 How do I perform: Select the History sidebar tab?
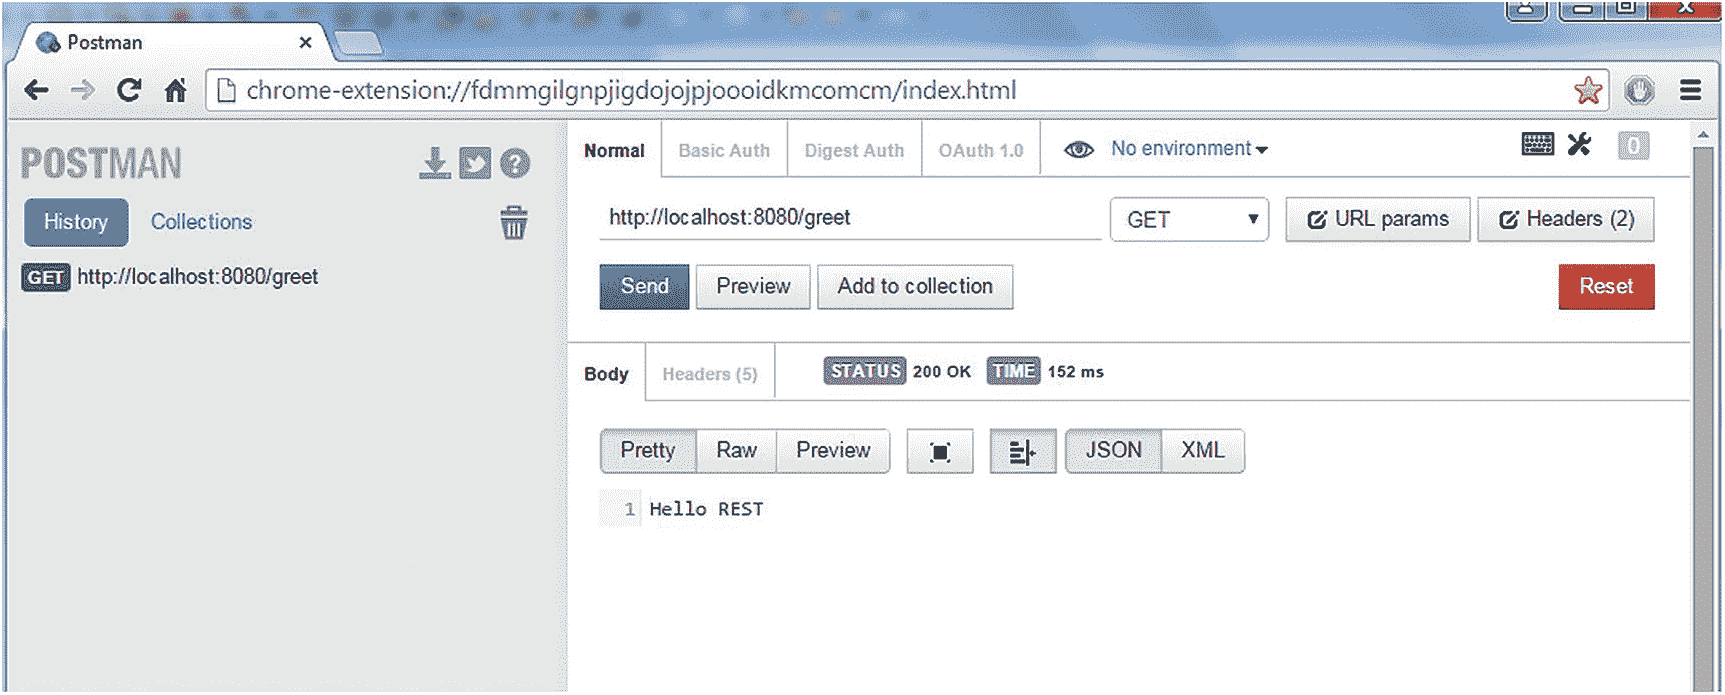coord(76,222)
